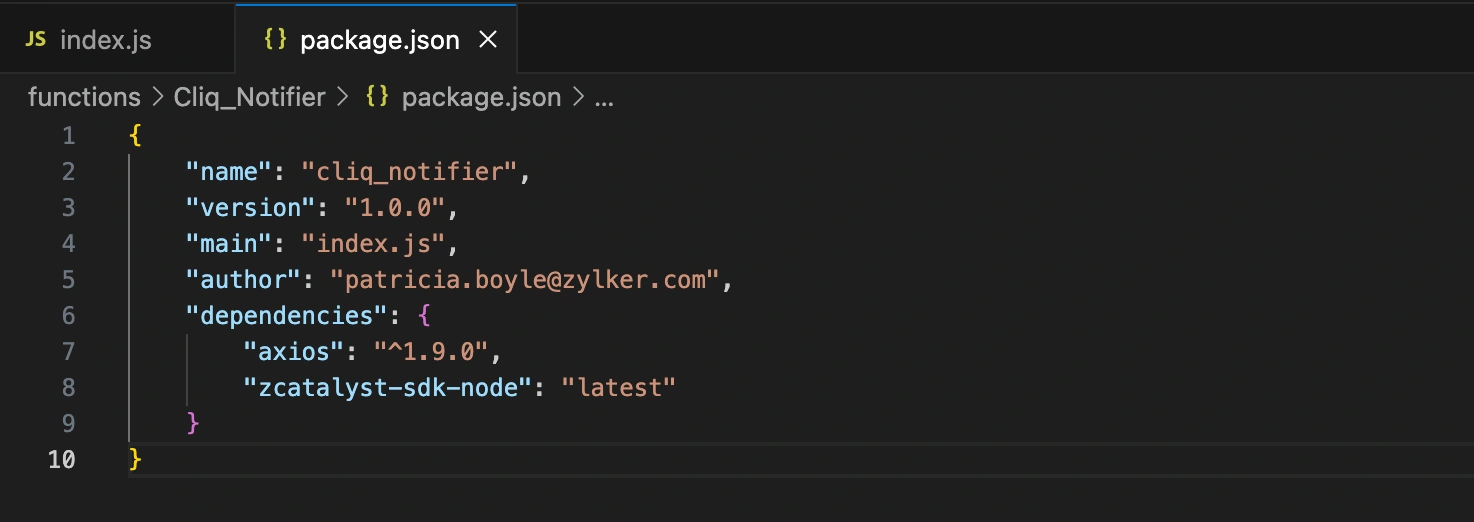
Task: Close the package.json tab
Action: 488,40
